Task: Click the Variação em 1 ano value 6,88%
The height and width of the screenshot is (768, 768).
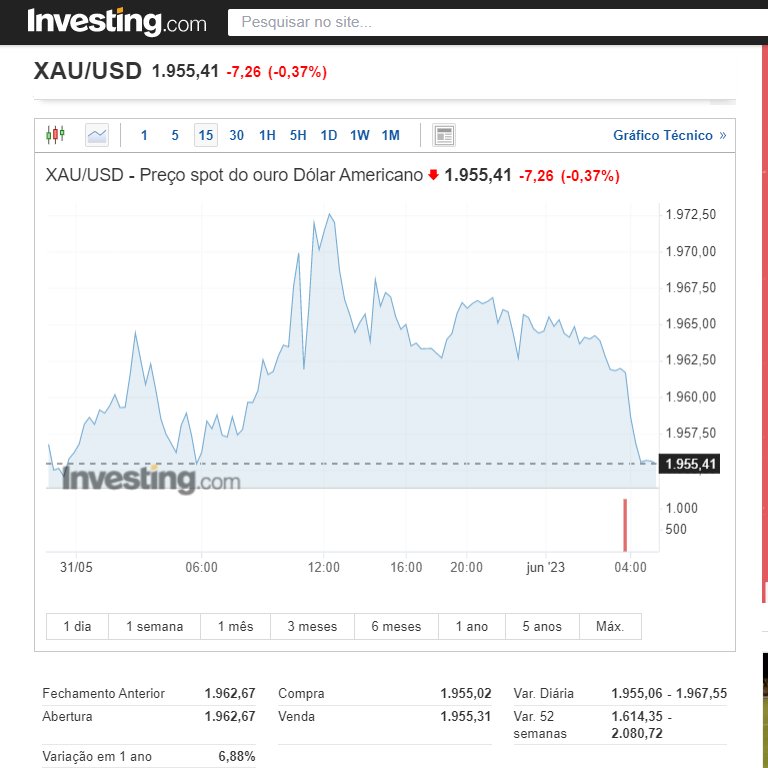Action: coord(237,756)
